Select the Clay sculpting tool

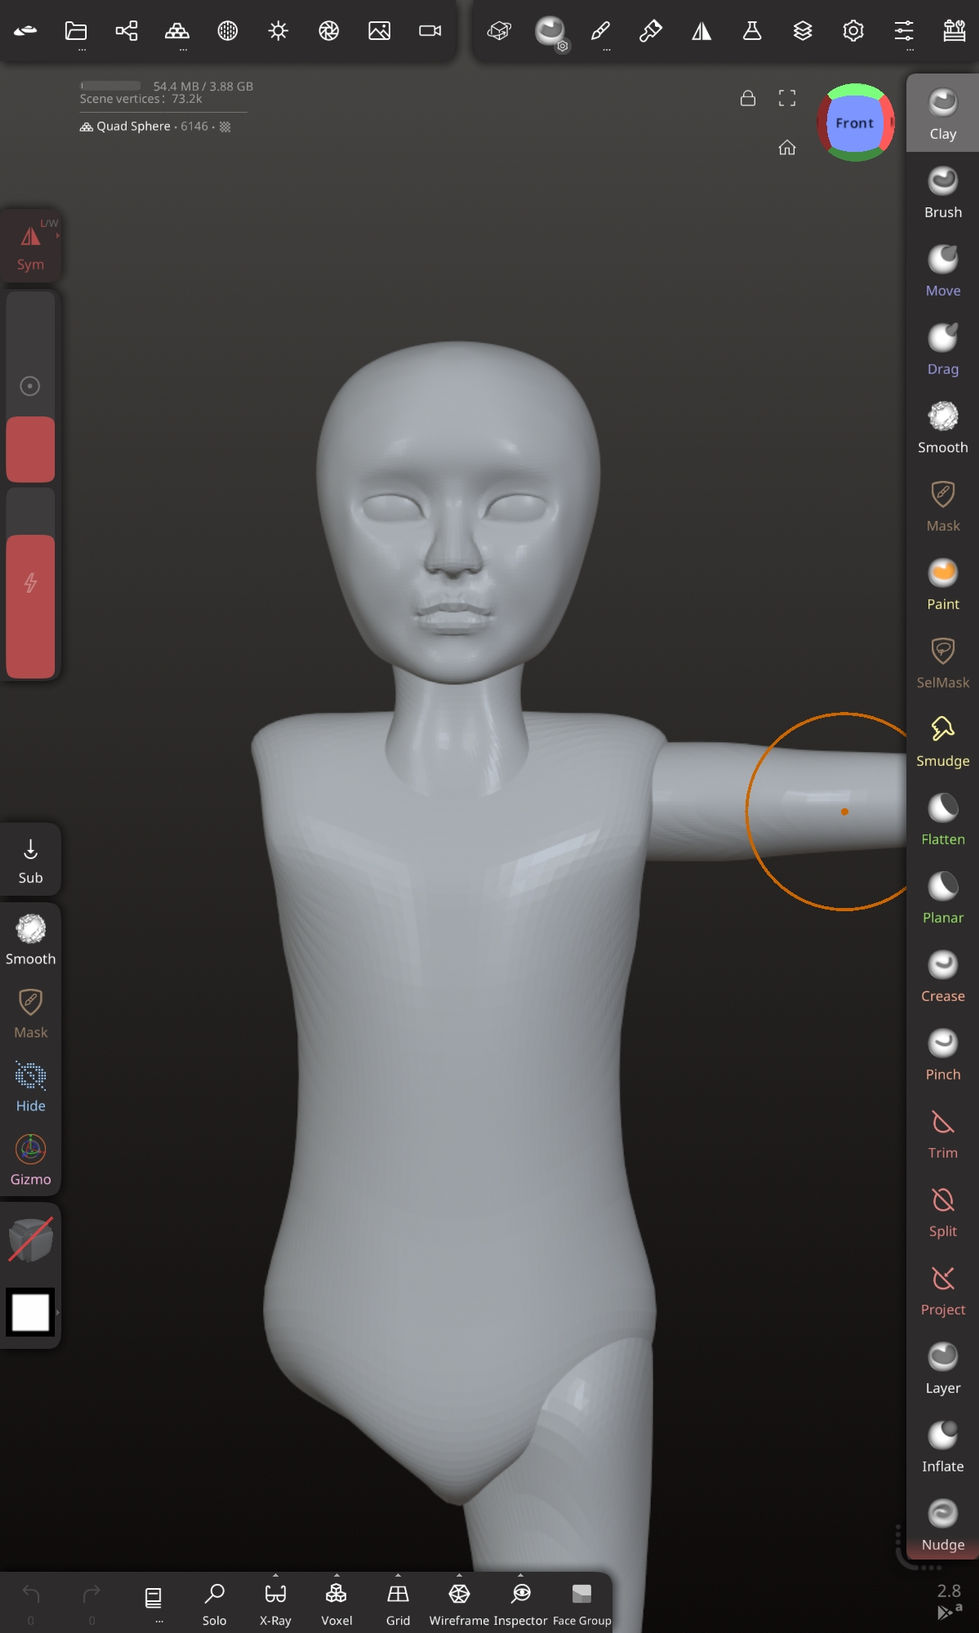(942, 113)
